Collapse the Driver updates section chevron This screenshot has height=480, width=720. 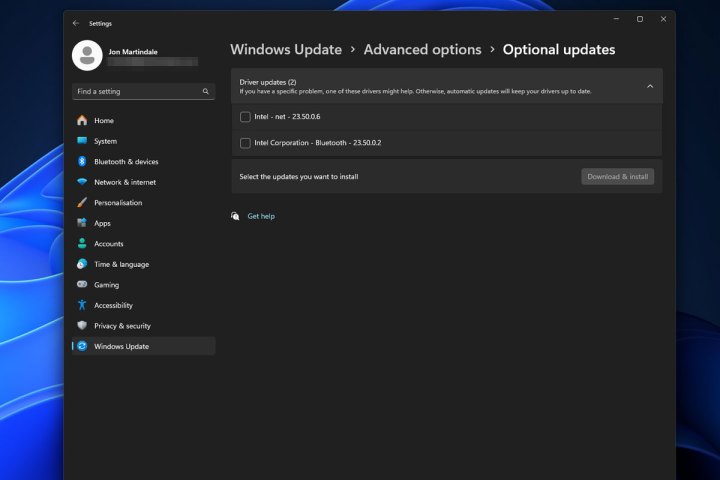650,86
